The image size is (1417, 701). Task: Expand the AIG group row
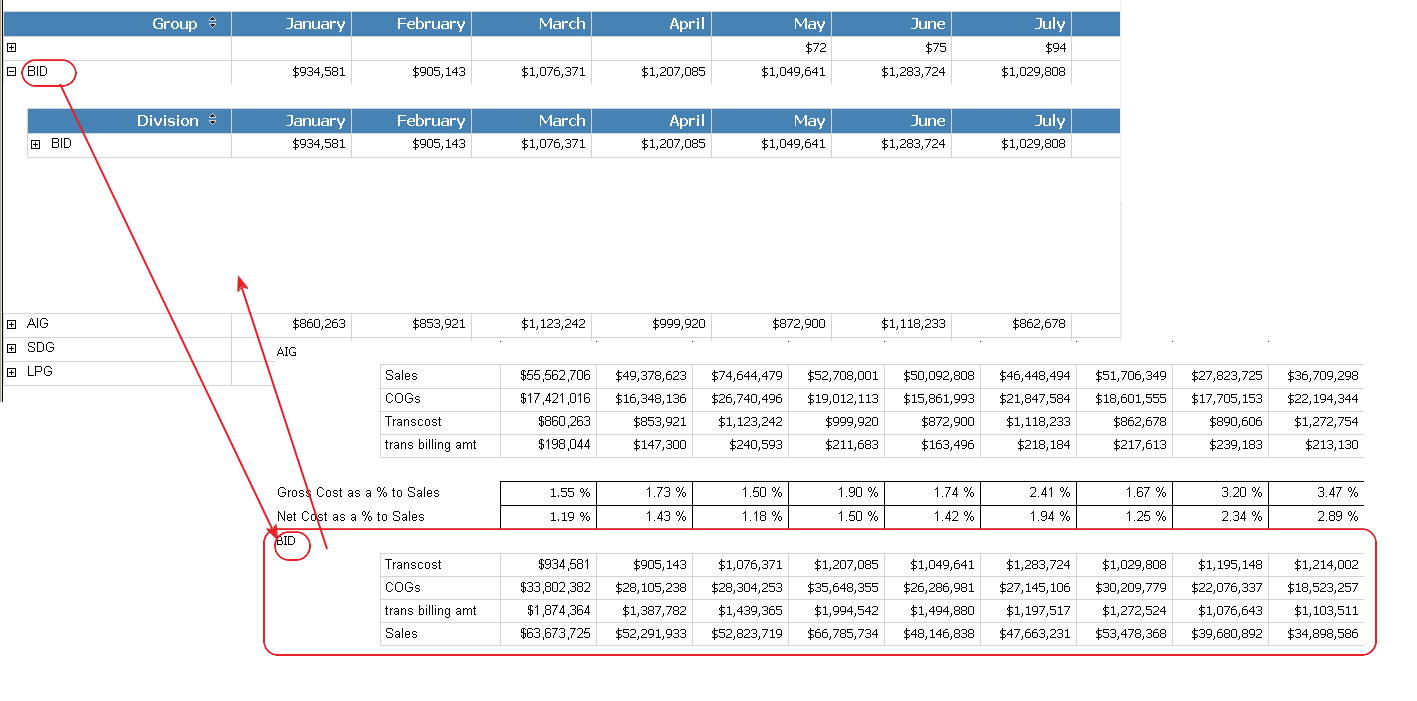click(11, 323)
